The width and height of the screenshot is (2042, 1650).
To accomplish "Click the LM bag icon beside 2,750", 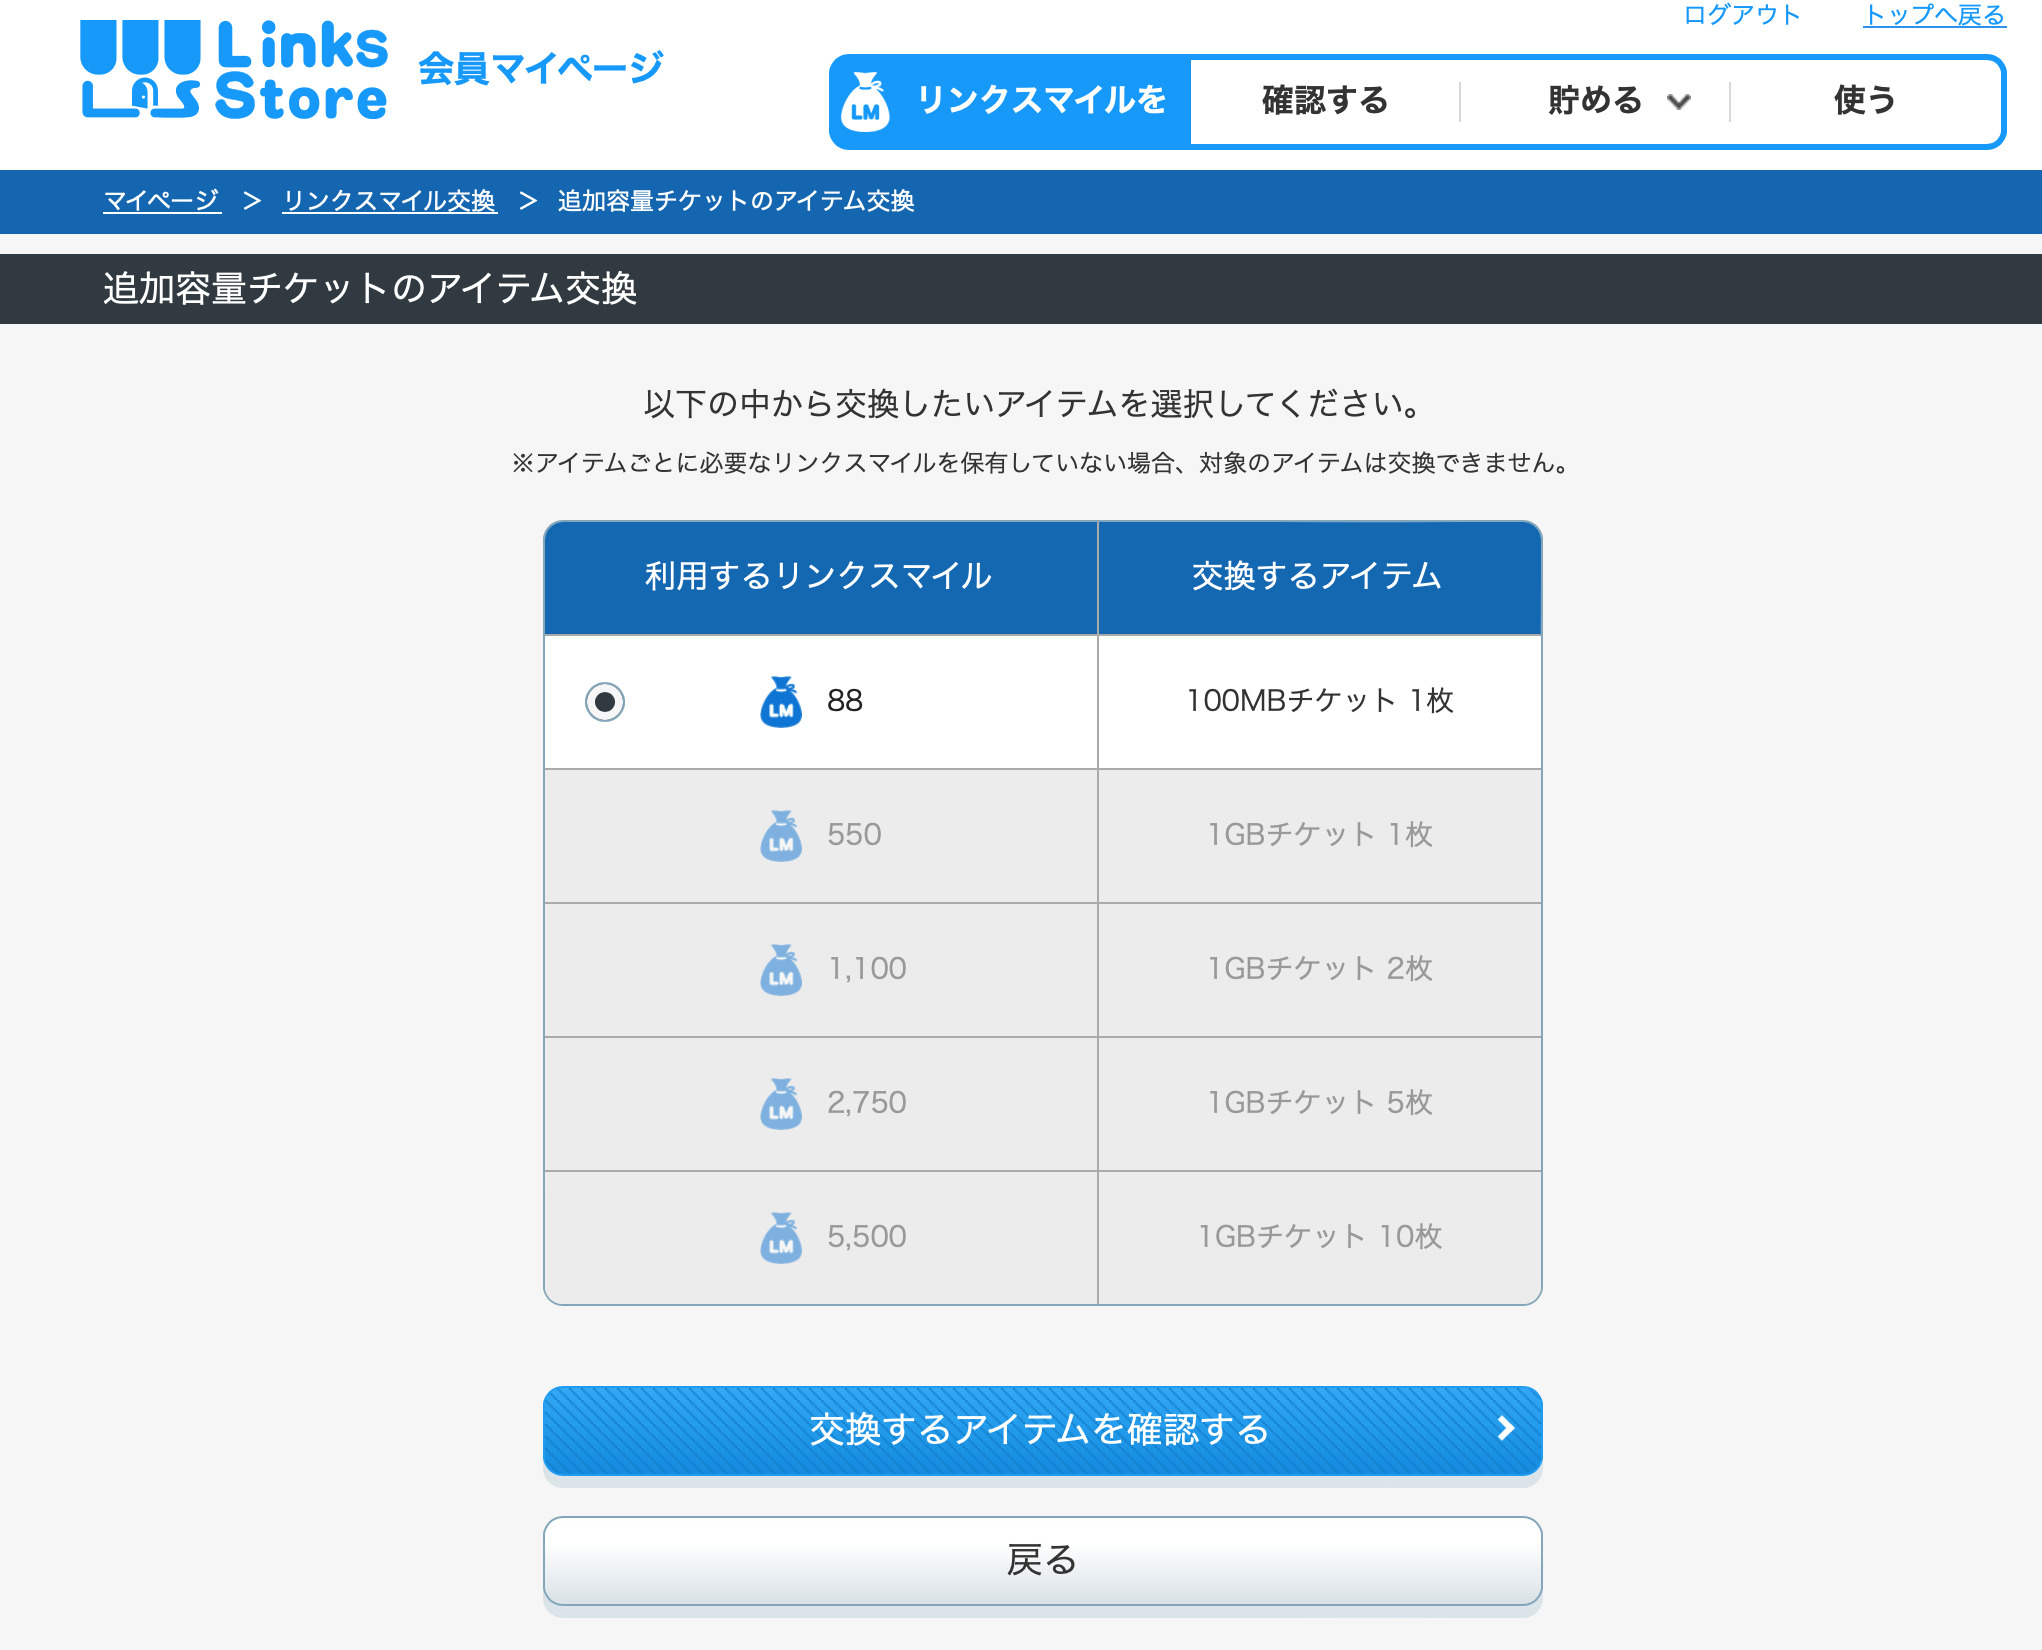I will pyautogui.click(x=781, y=1104).
